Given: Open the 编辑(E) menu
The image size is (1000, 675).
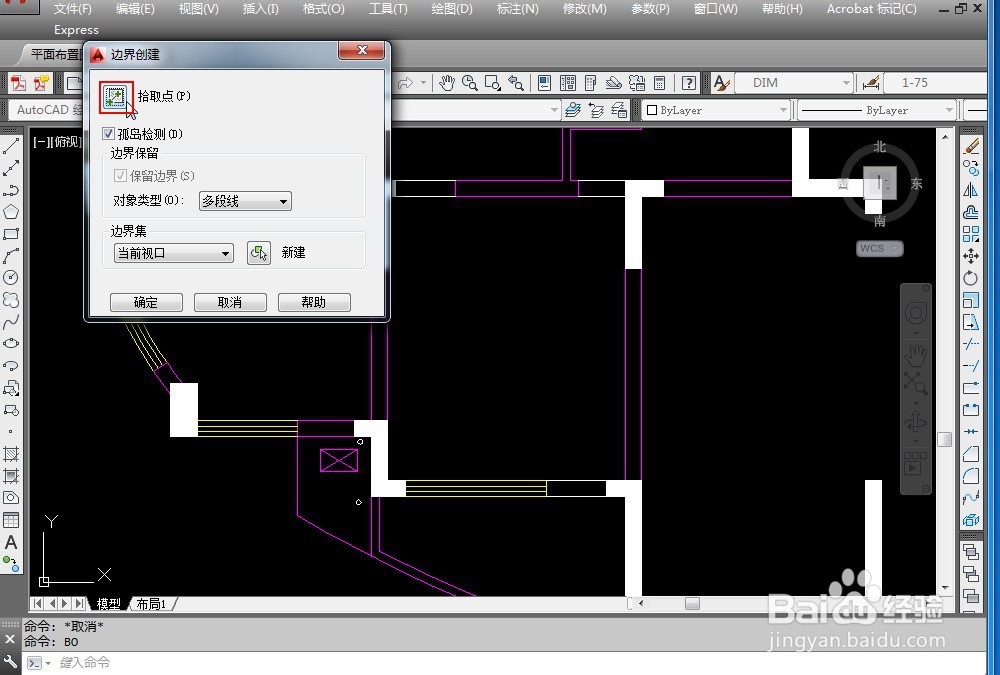Looking at the screenshot, I should click(x=135, y=9).
